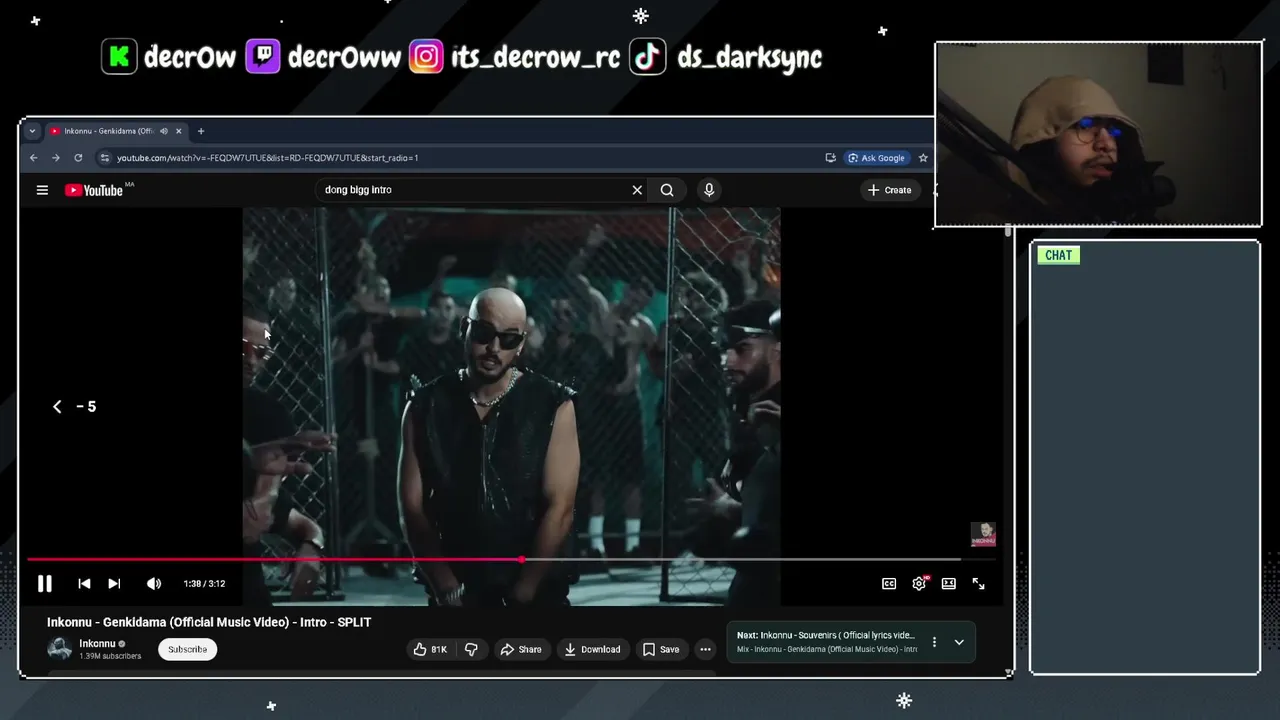Skip to the next video
The width and height of the screenshot is (1280, 720).
click(x=114, y=583)
